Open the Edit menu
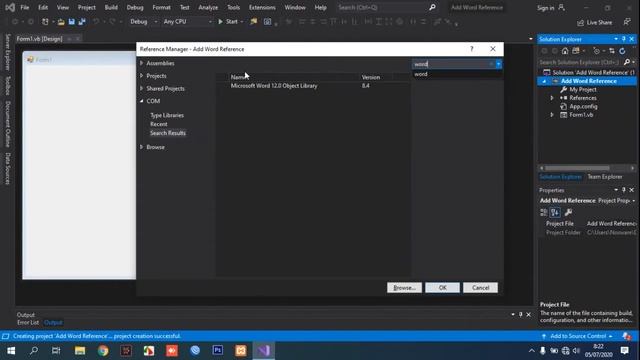640x360 pixels. tap(43, 7)
